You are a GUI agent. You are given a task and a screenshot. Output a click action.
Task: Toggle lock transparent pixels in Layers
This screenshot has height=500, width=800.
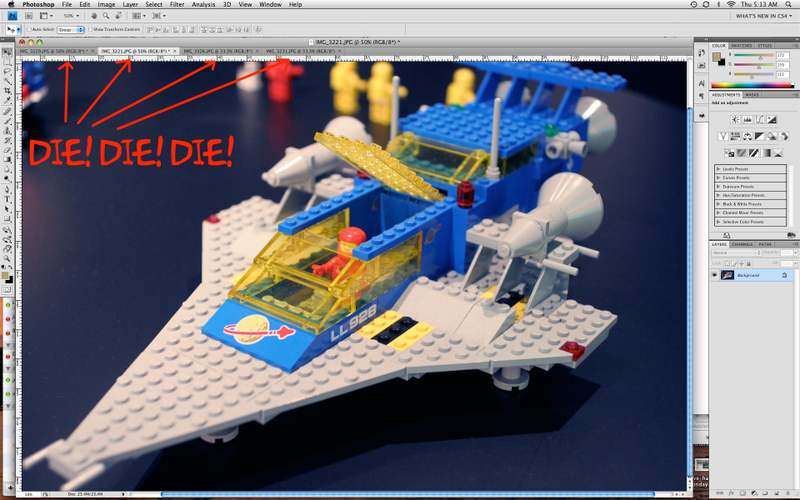727,264
